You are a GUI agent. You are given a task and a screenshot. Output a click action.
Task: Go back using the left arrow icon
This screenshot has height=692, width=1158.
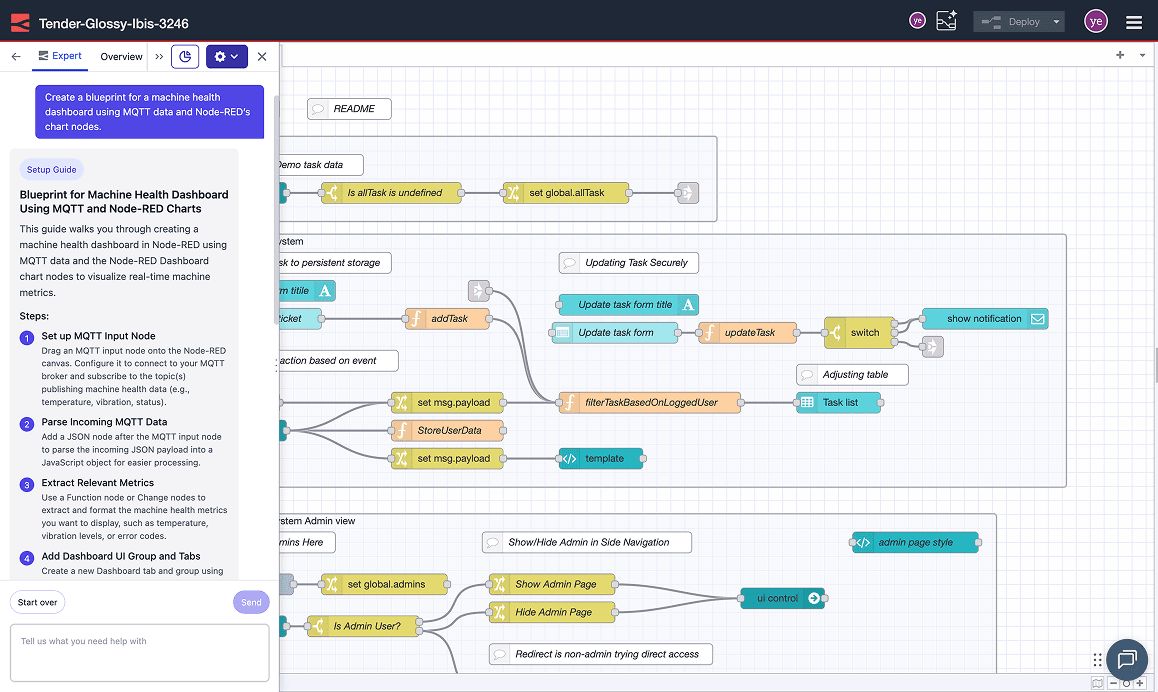[16, 57]
